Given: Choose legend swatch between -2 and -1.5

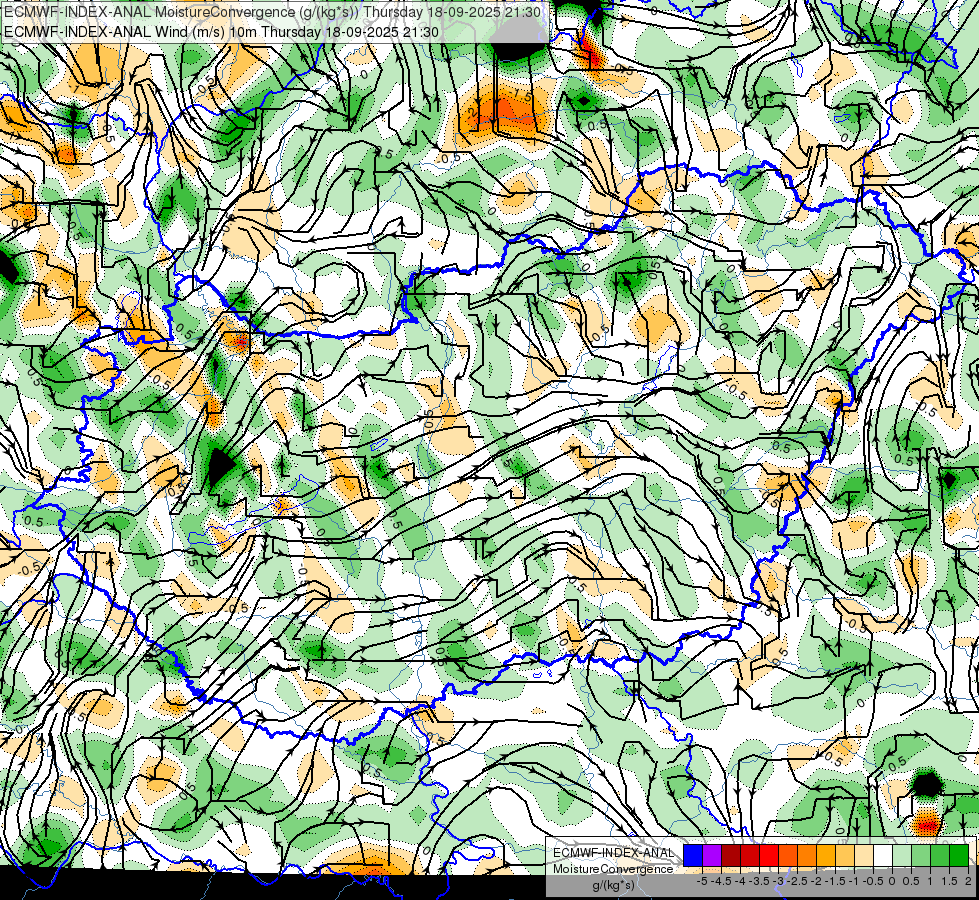Looking at the screenshot, I should click(826, 856).
